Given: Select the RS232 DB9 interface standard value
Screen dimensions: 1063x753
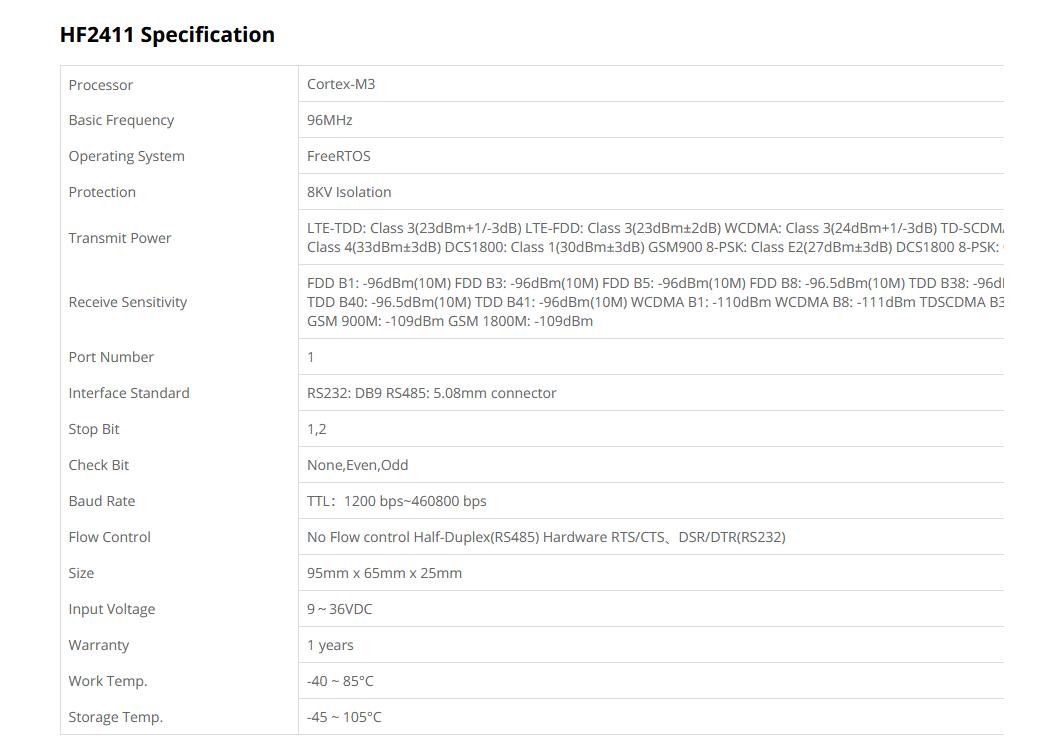Looking at the screenshot, I should 431,393.
